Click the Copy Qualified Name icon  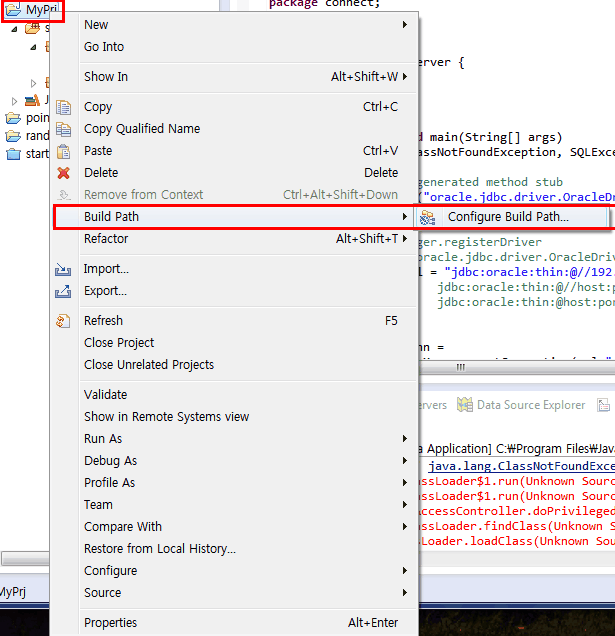(63, 129)
